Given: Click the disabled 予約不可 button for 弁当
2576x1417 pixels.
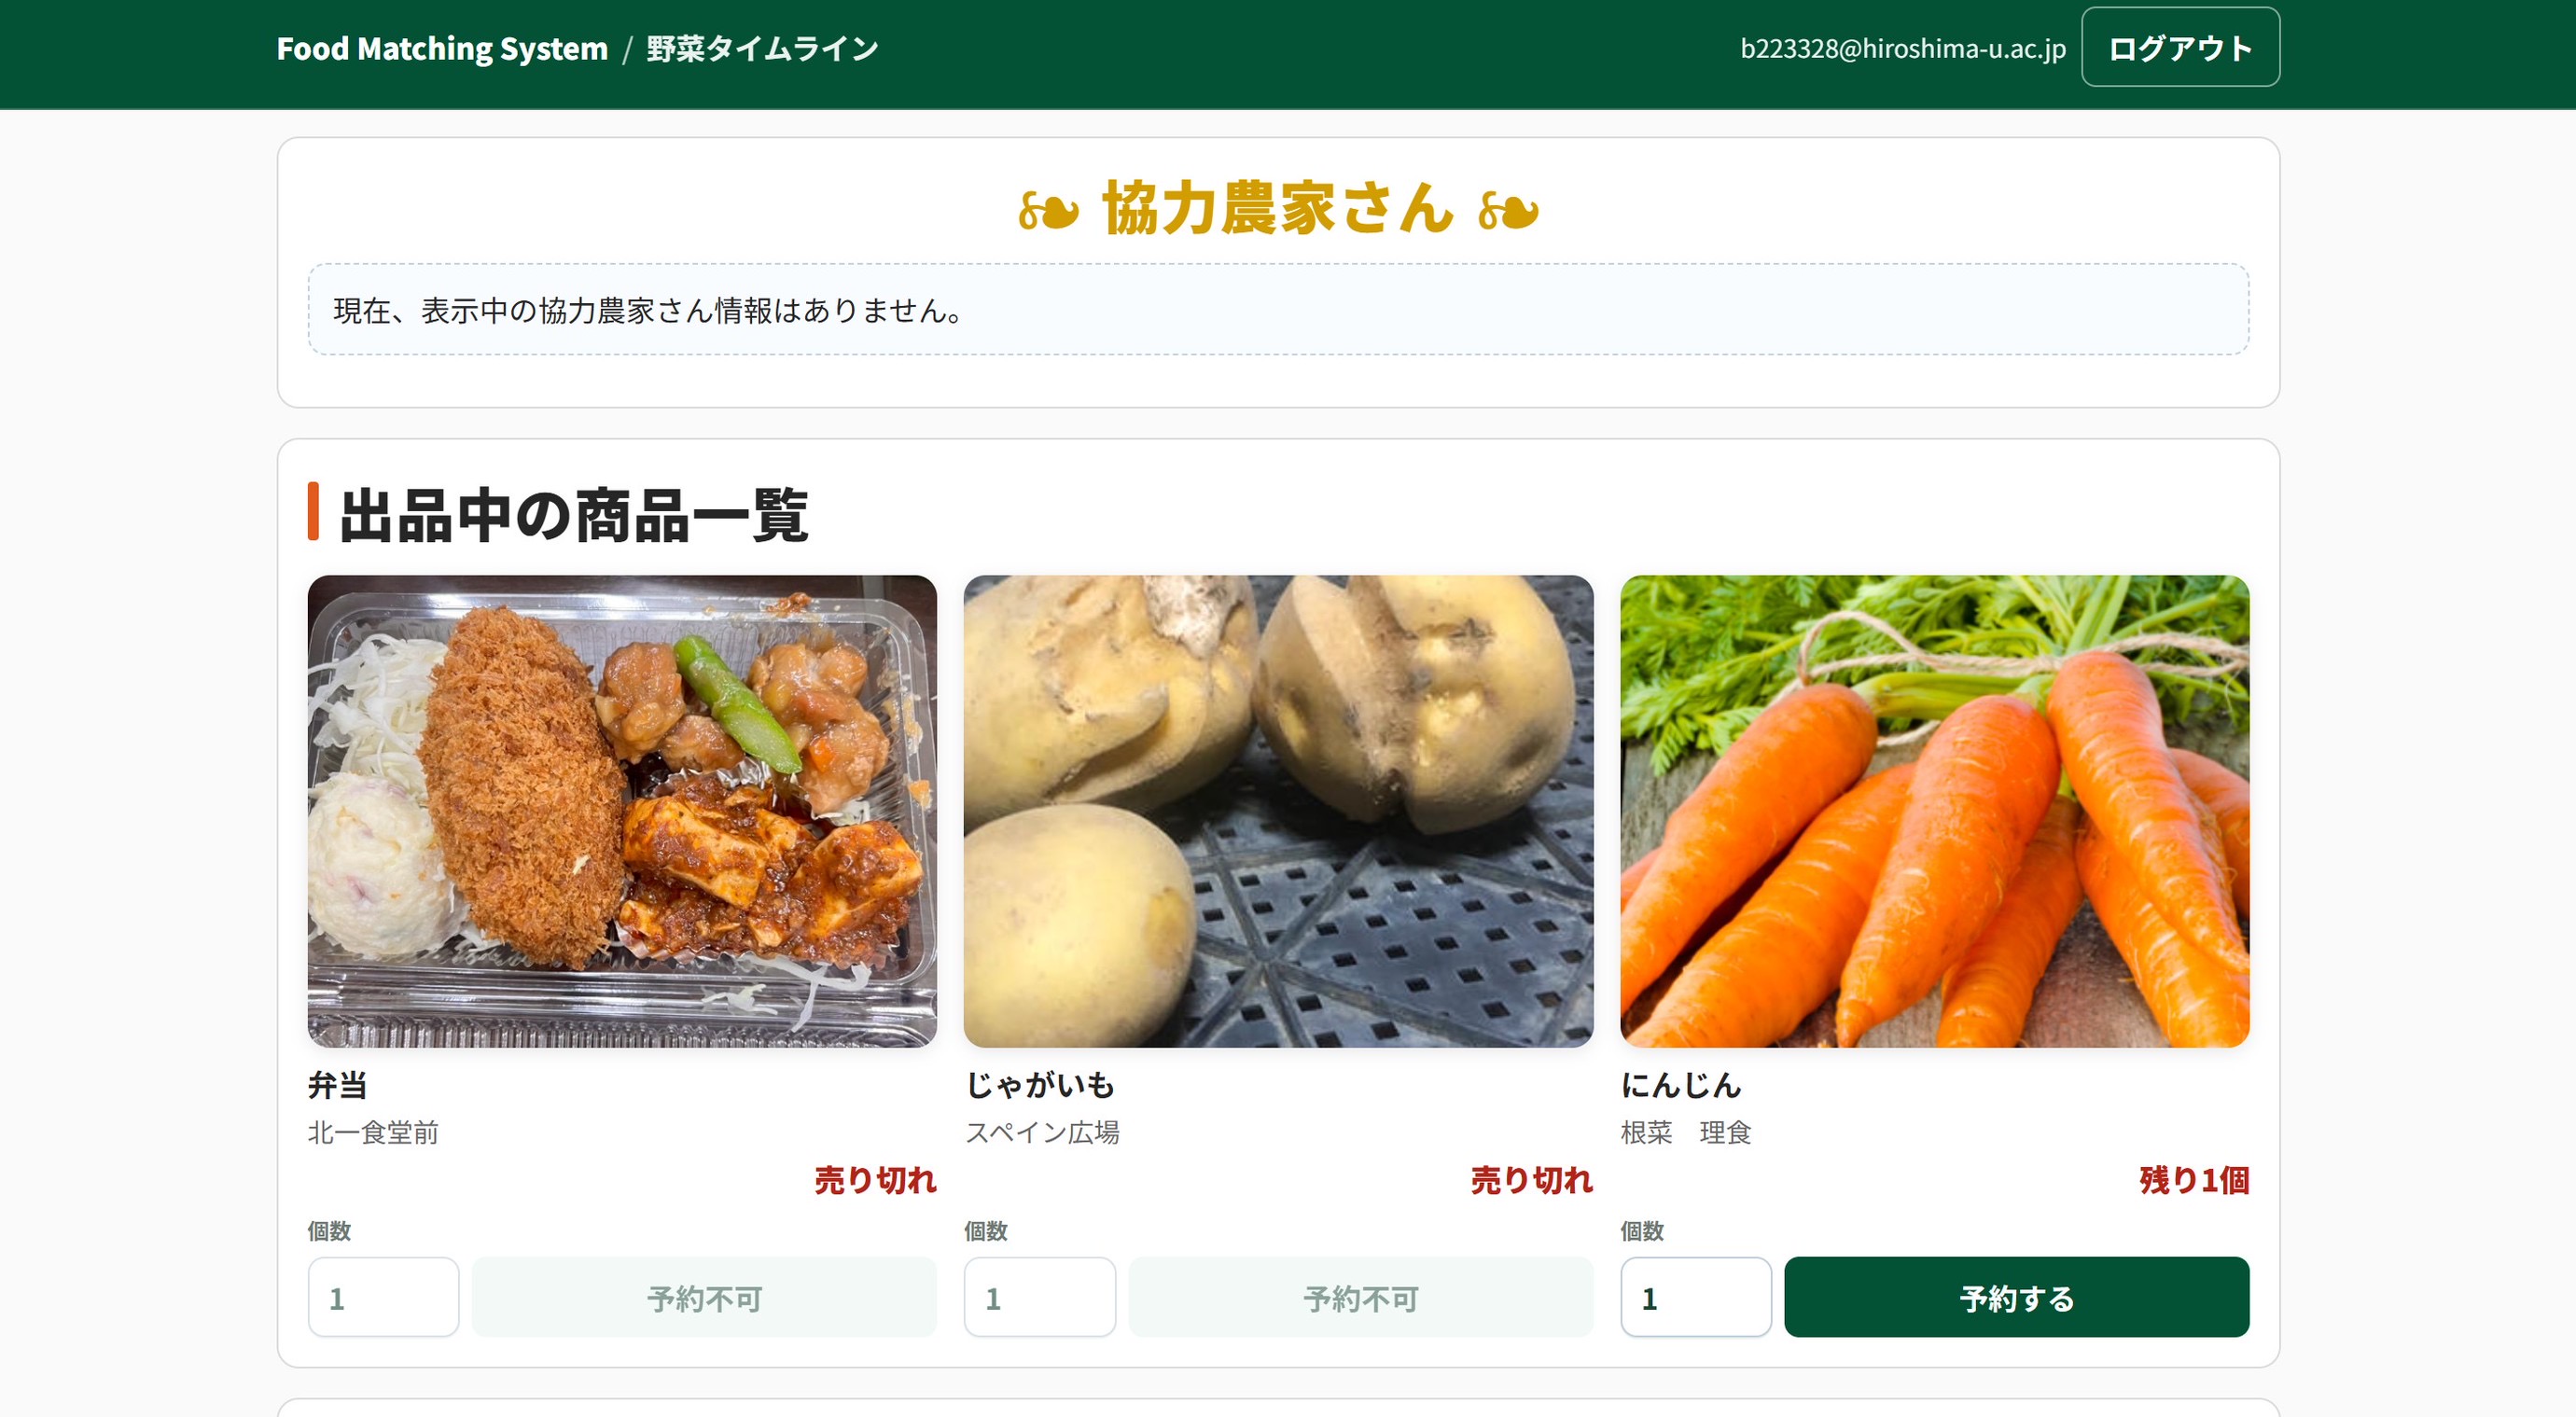Looking at the screenshot, I should pos(703,1297).
